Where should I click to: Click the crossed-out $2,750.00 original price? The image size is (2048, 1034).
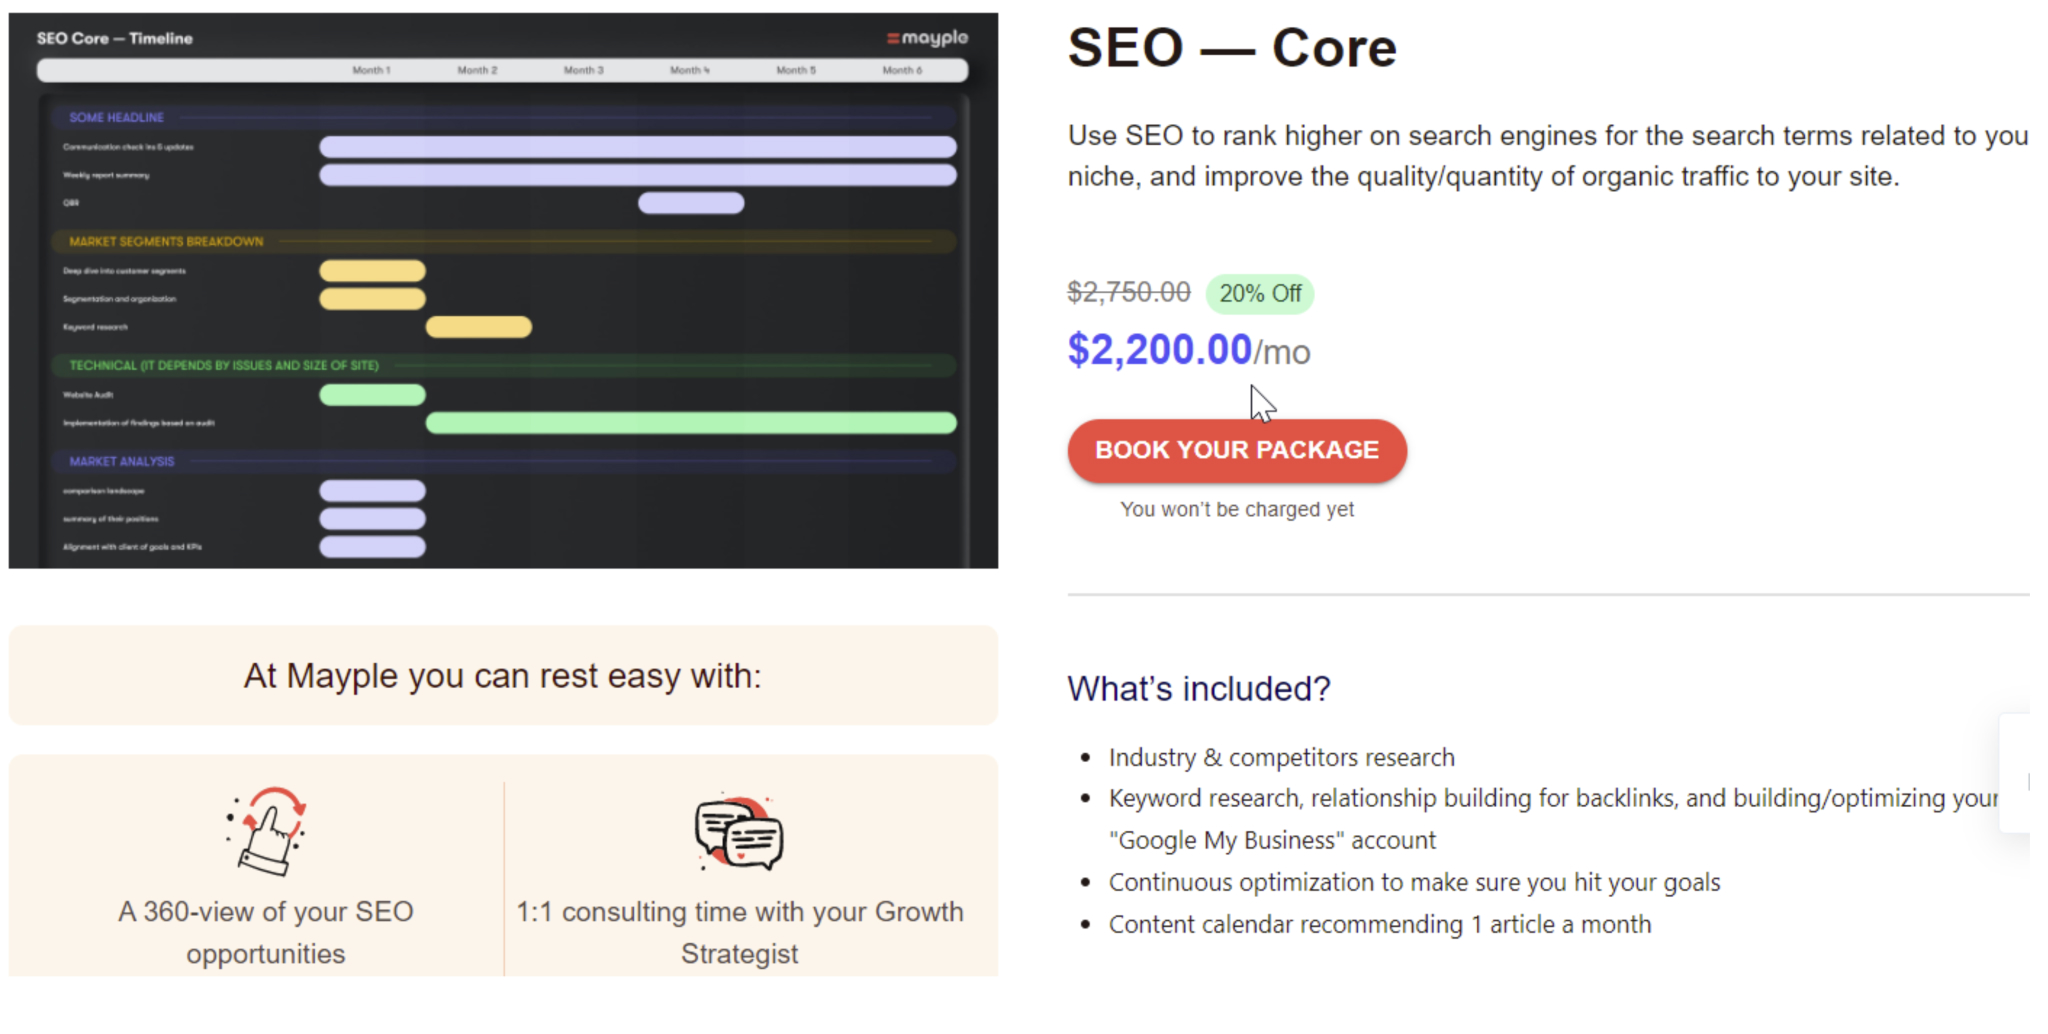click(x=1129, y=292)
